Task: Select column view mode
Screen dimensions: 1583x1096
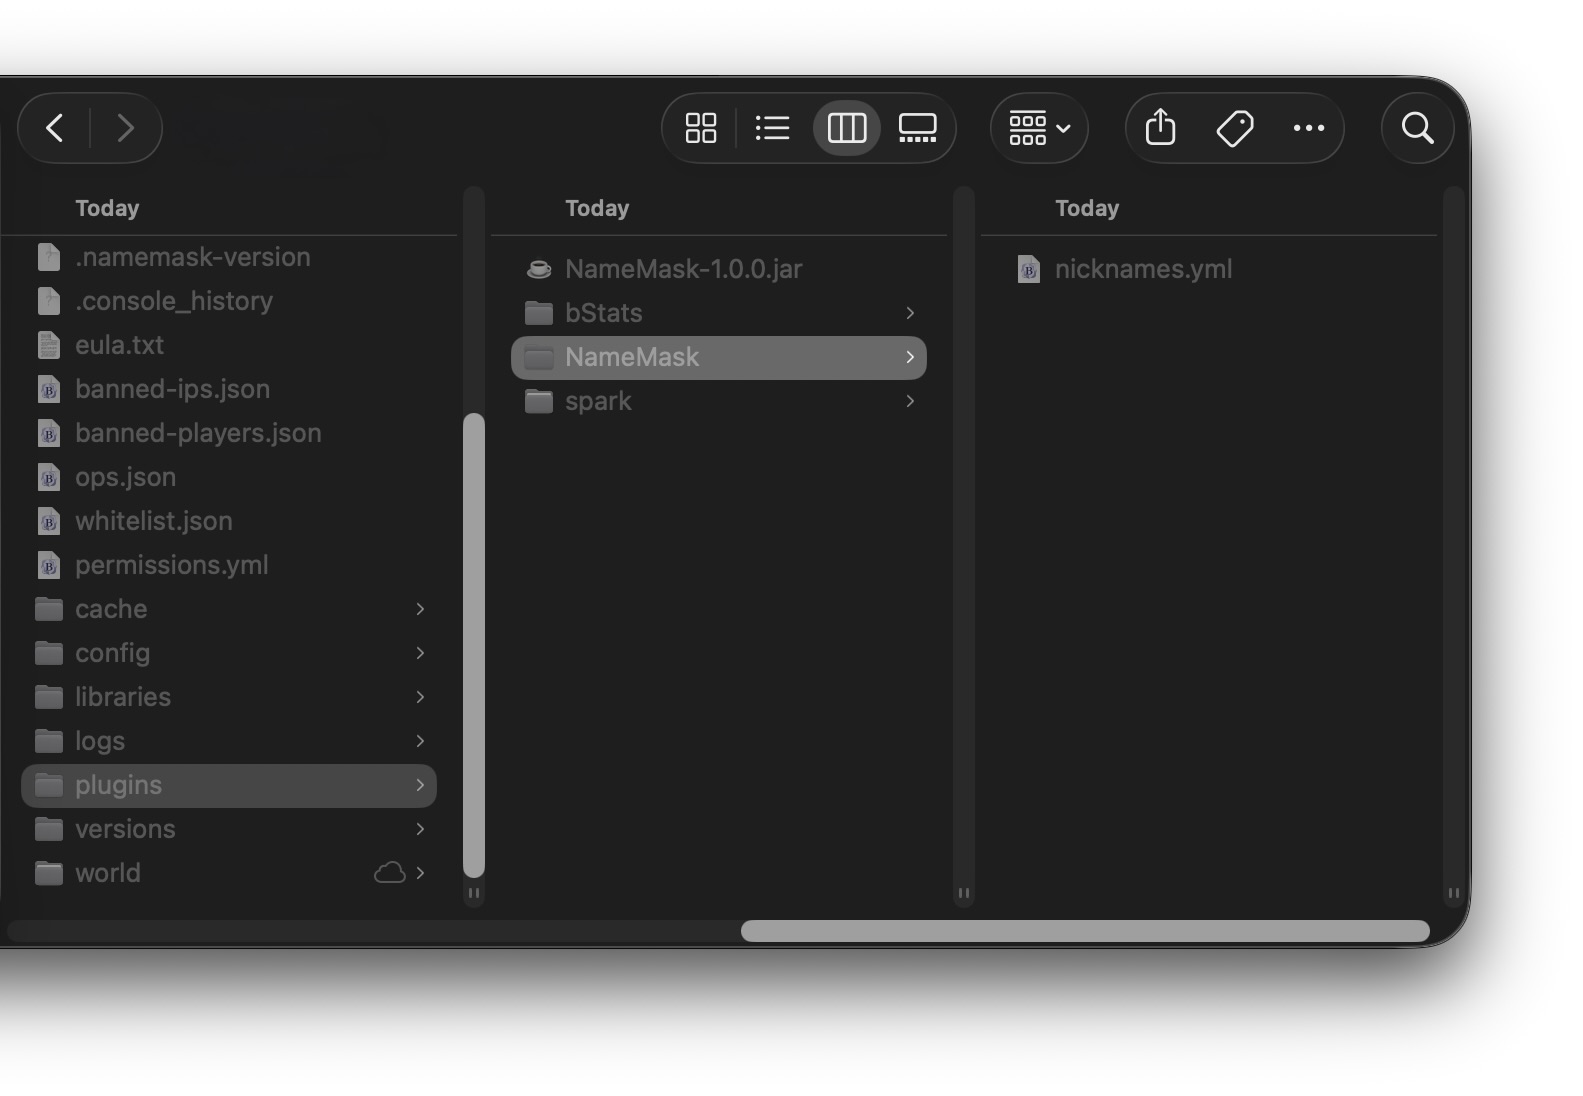Action: click(847, 128)
